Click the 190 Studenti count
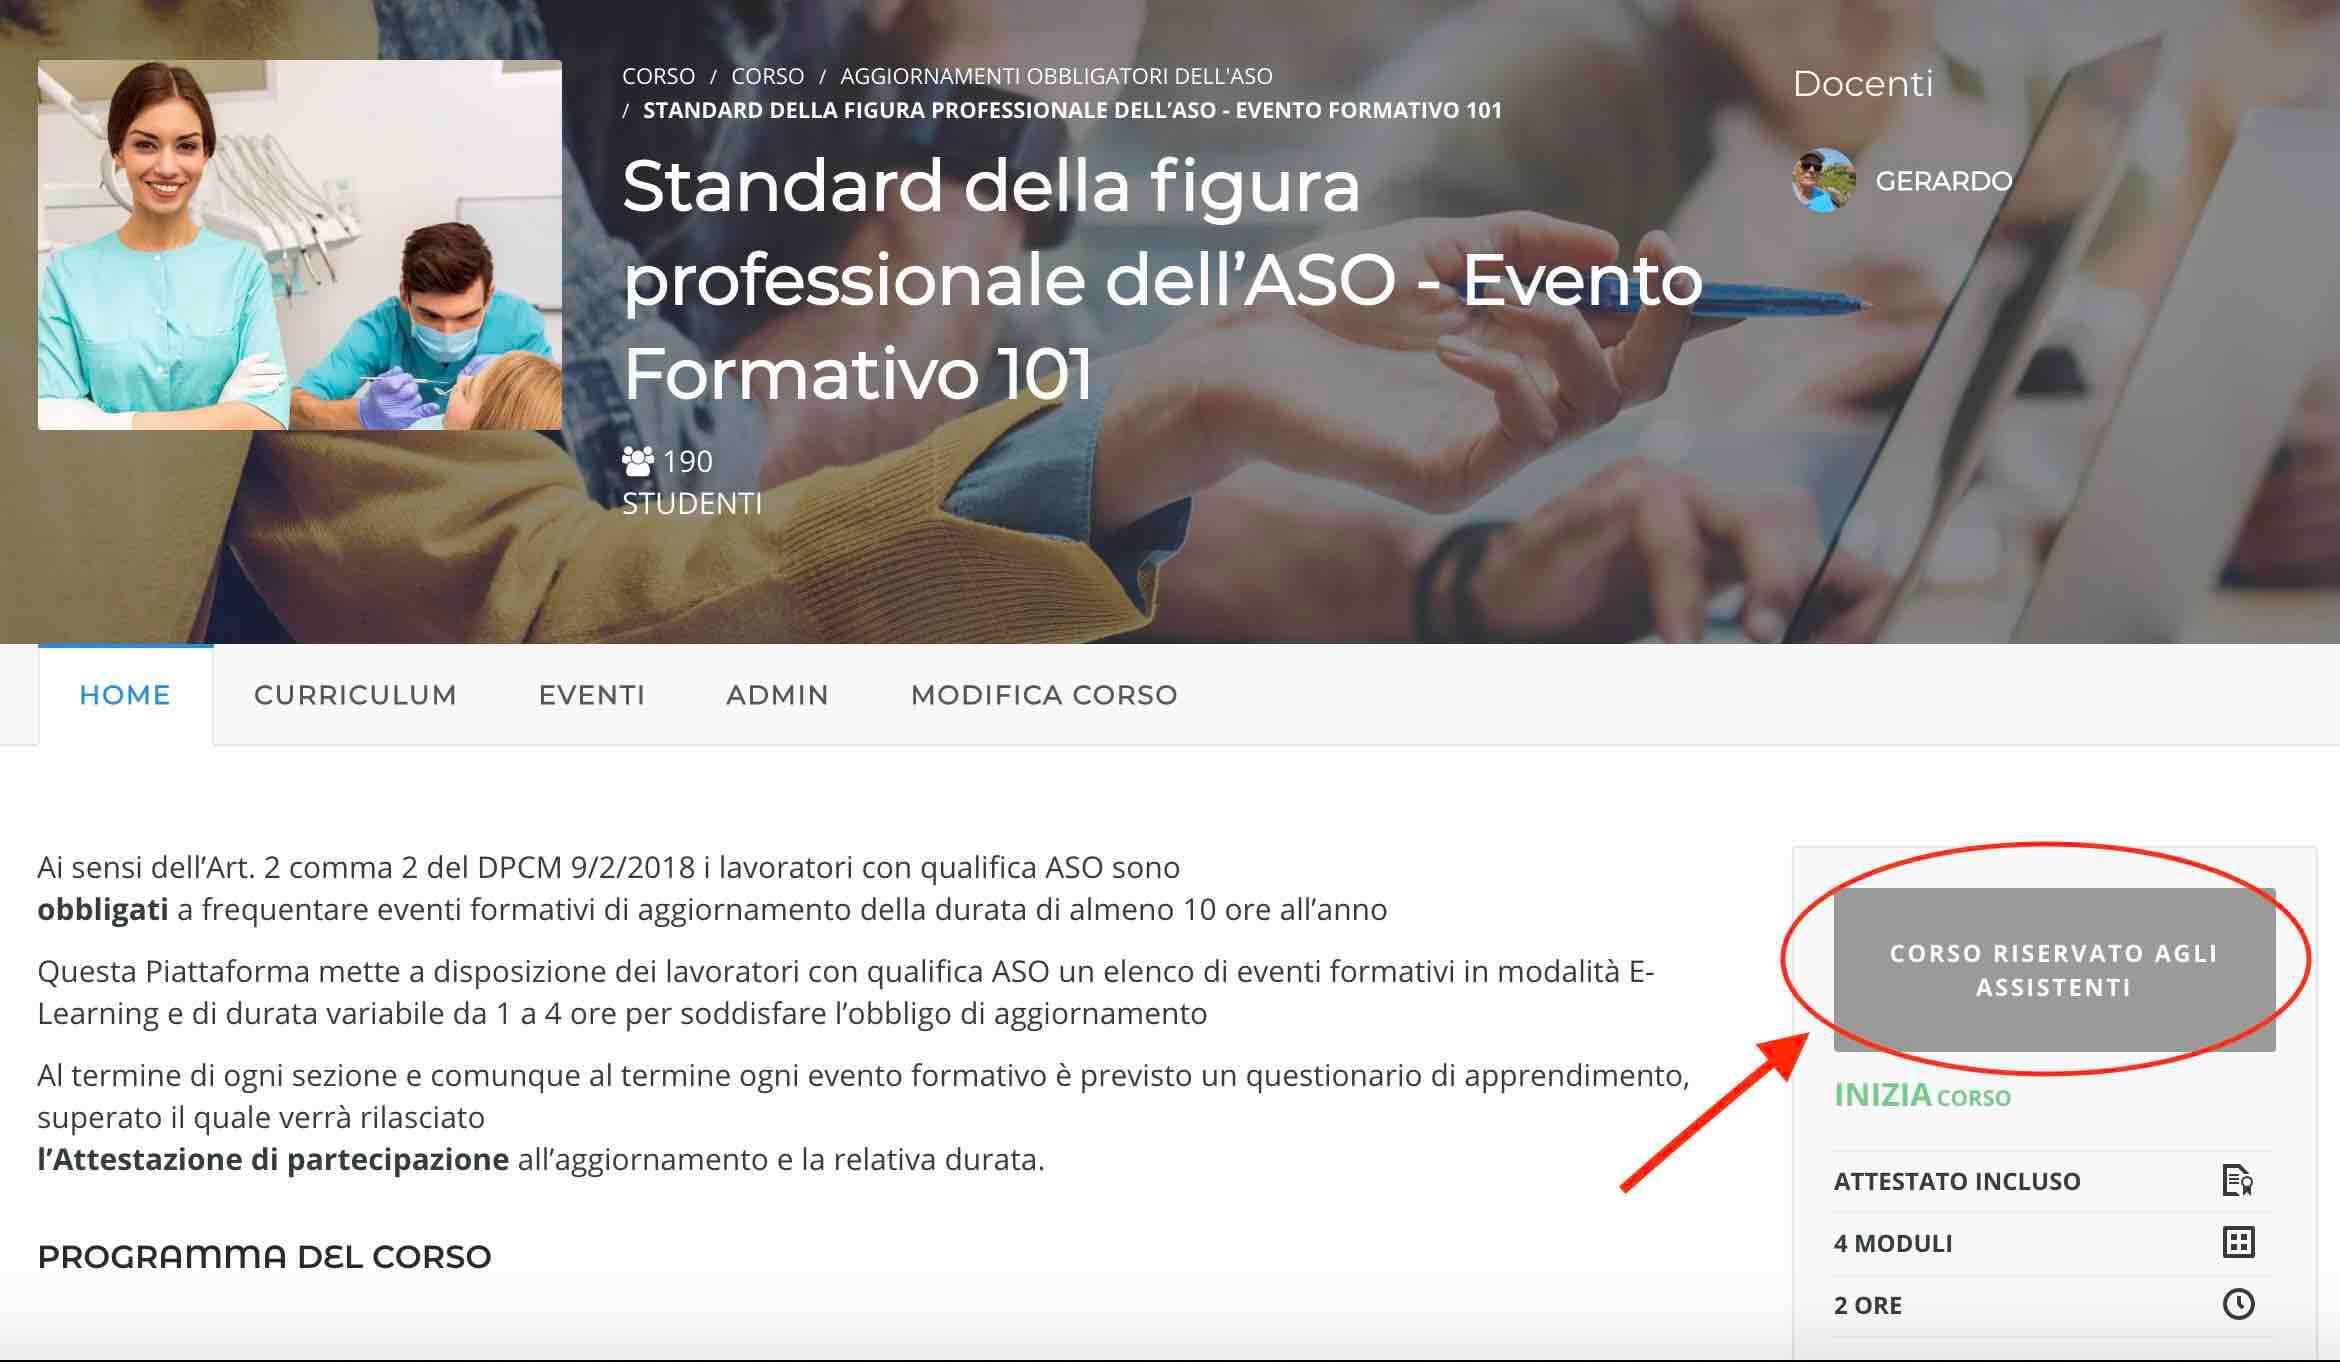The height and width of the screenshot is (1362, 2340). coord(692,482)
